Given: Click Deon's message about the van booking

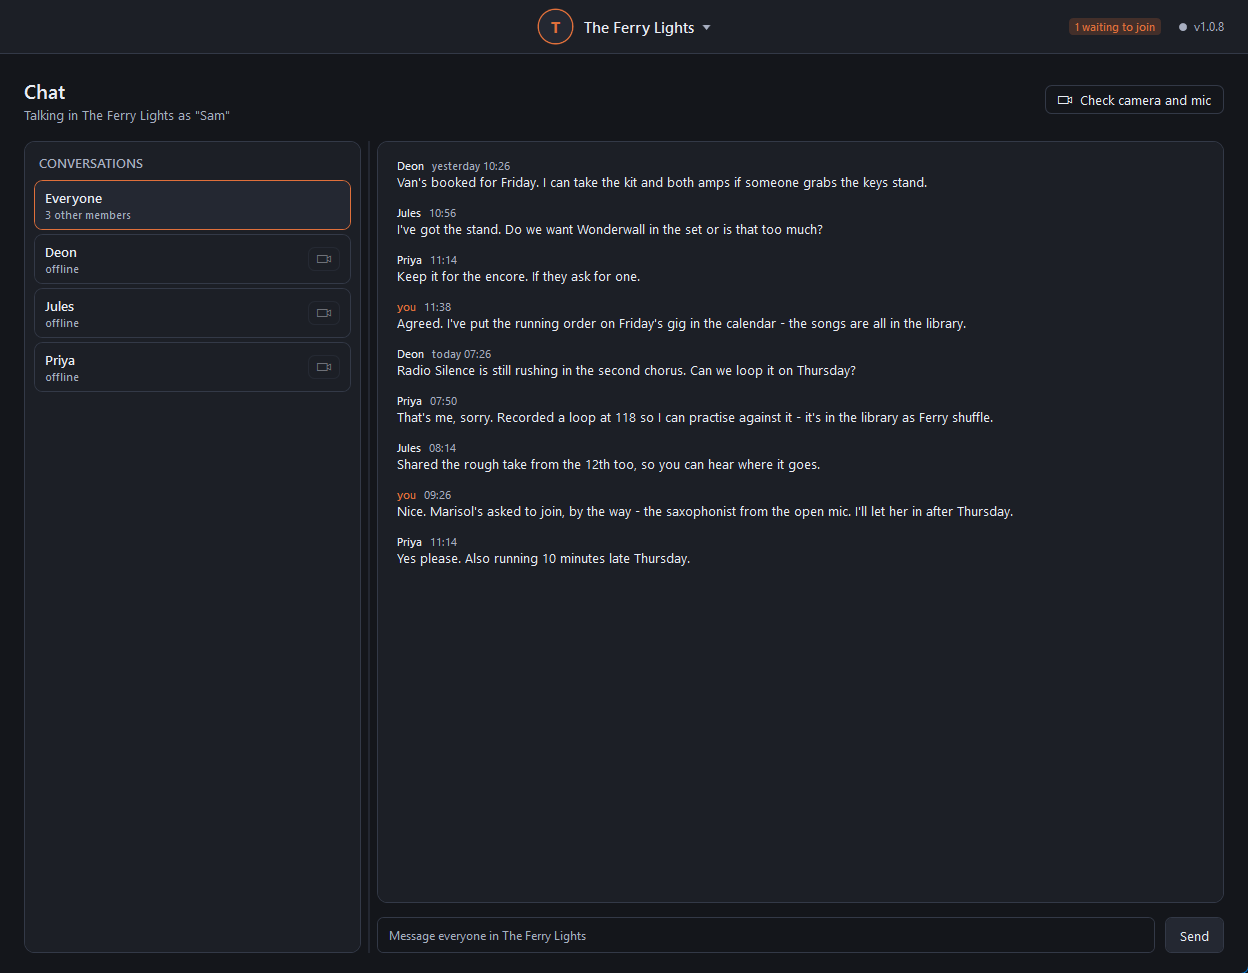Looking at the screenshot, I should (x=662, y=183).
